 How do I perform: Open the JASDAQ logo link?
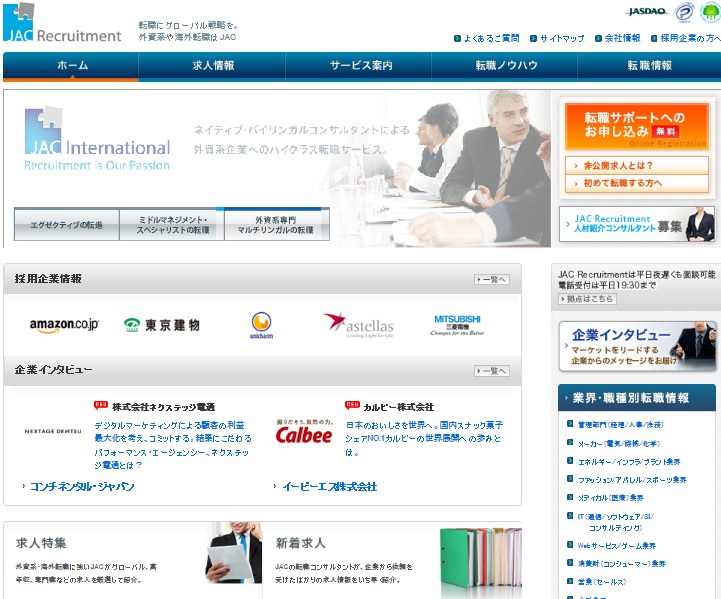click(645, 13)
